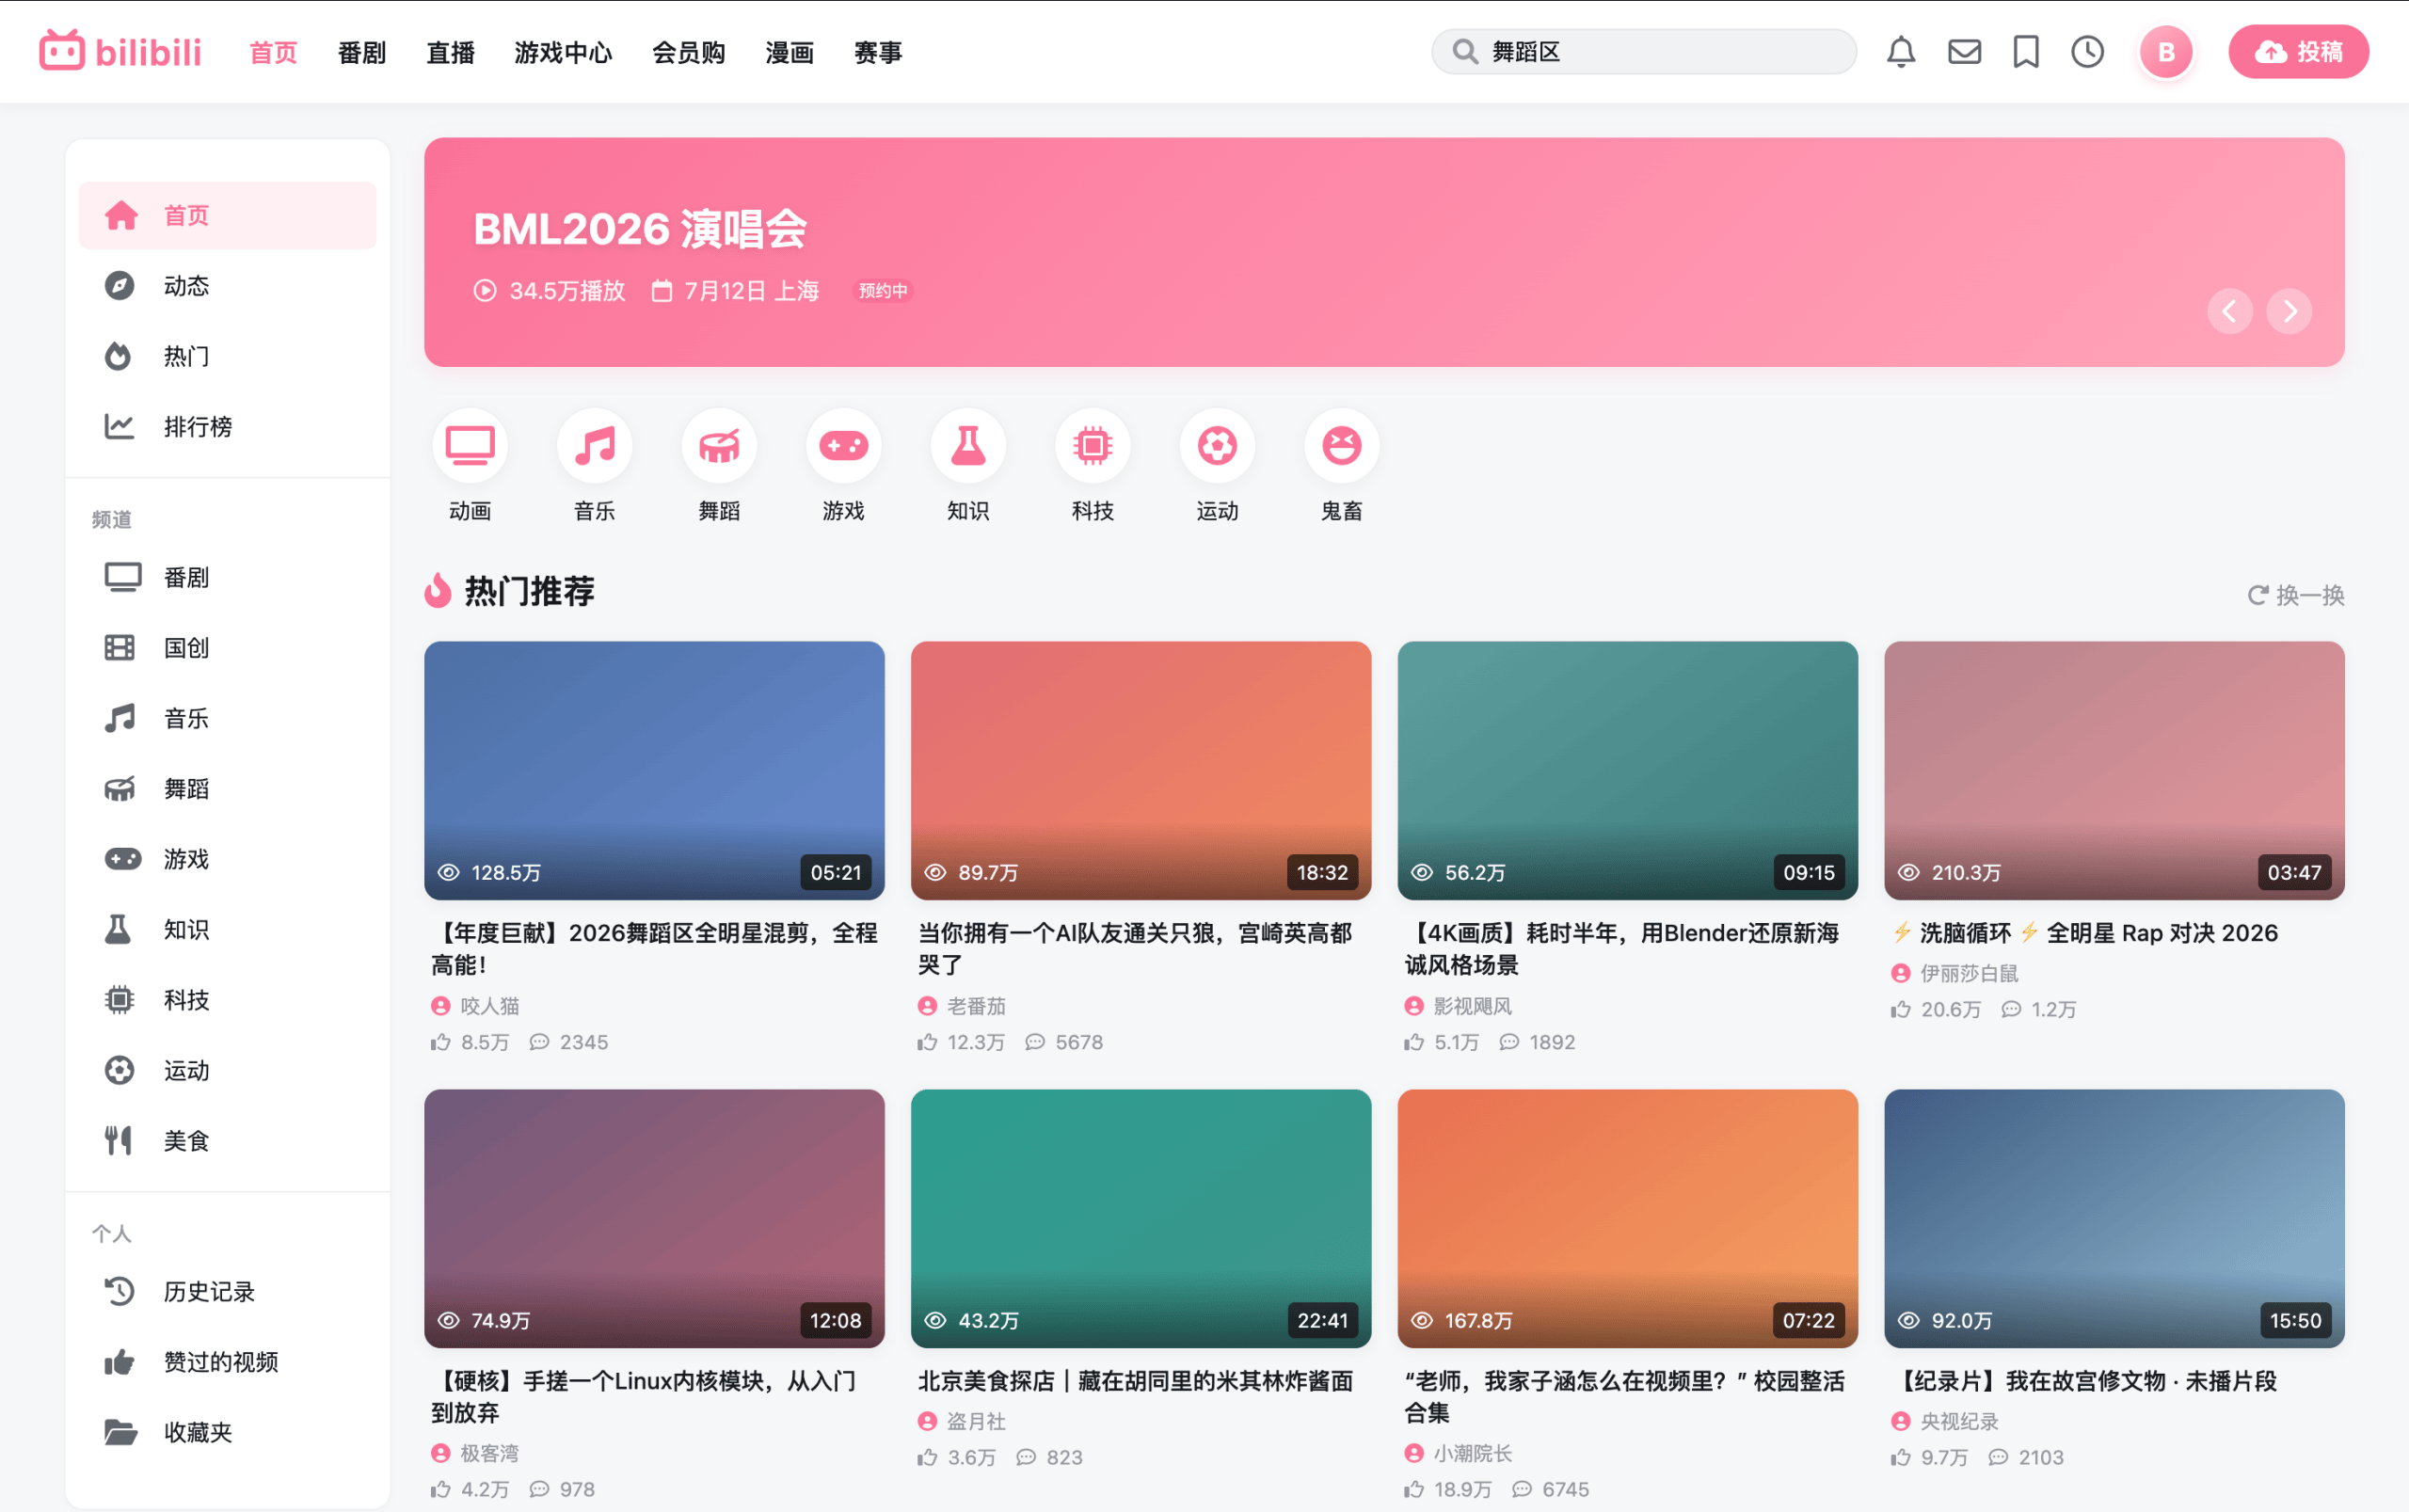Open the messages envelope icon
Screen dimensions: 2409x1512
click(1964, 52)
